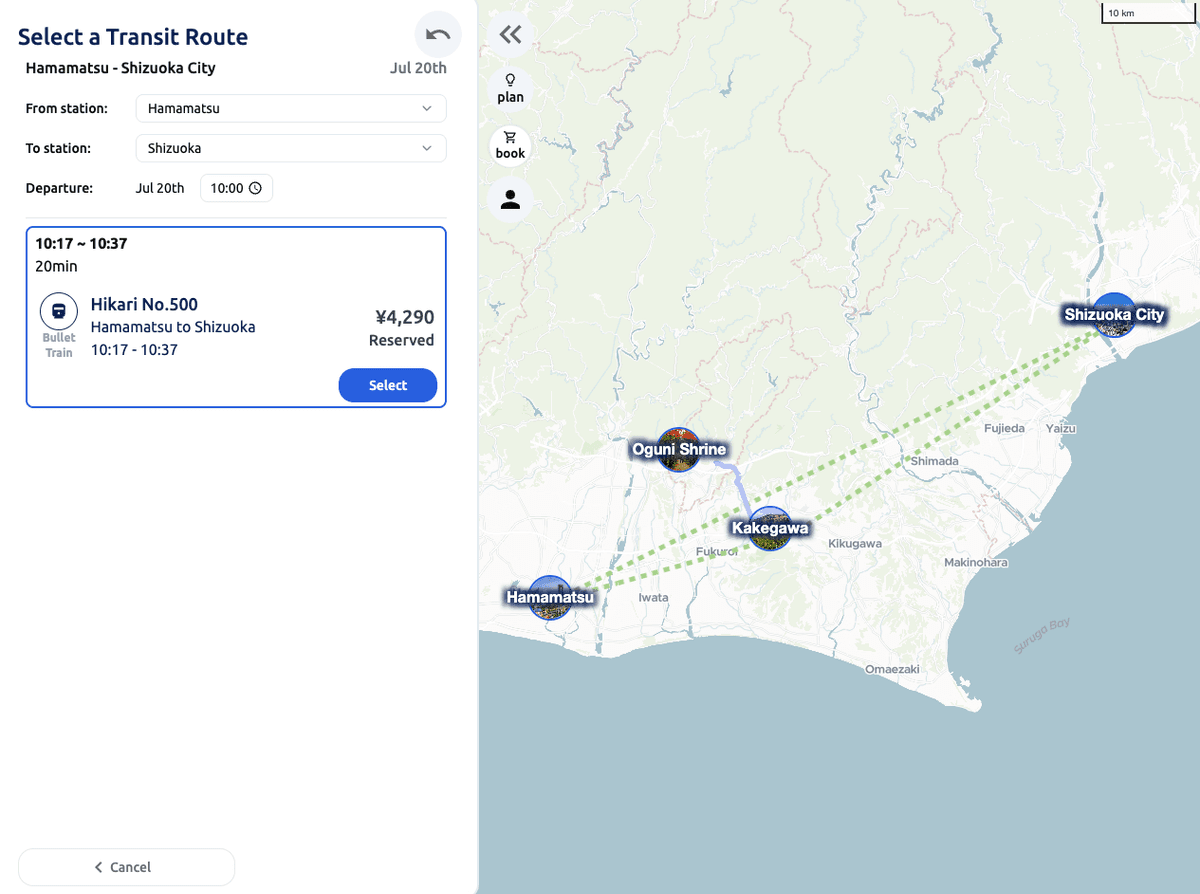Cancel the transit route selection
Screen dimensions: 1200x894
click(x=126, y=866)
